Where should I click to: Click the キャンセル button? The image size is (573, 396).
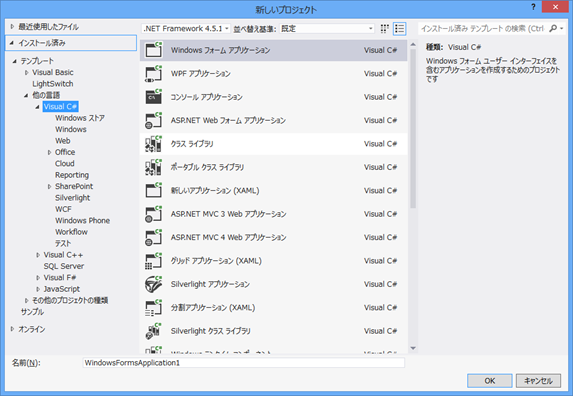pyautogui.click(x=538, y=381)
